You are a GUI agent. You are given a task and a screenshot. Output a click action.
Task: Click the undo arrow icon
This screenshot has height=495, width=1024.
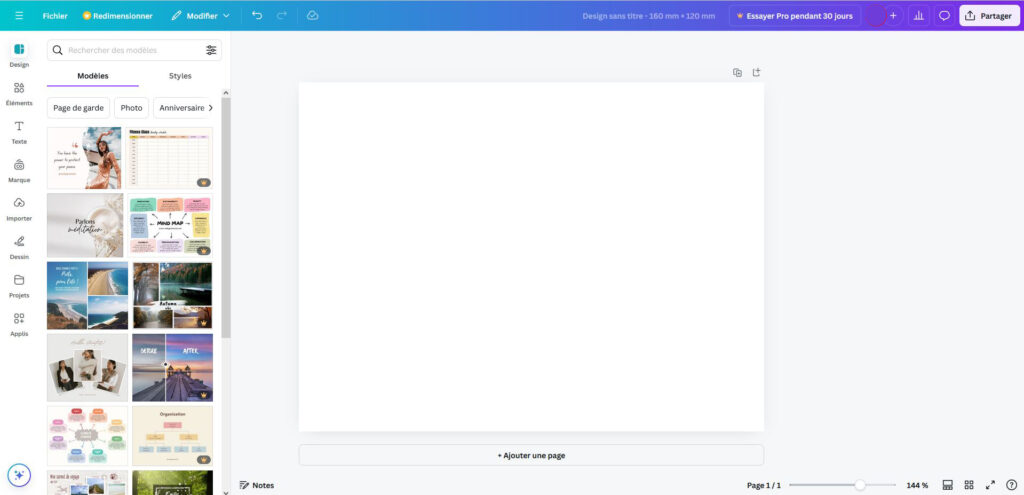(257, 16)
